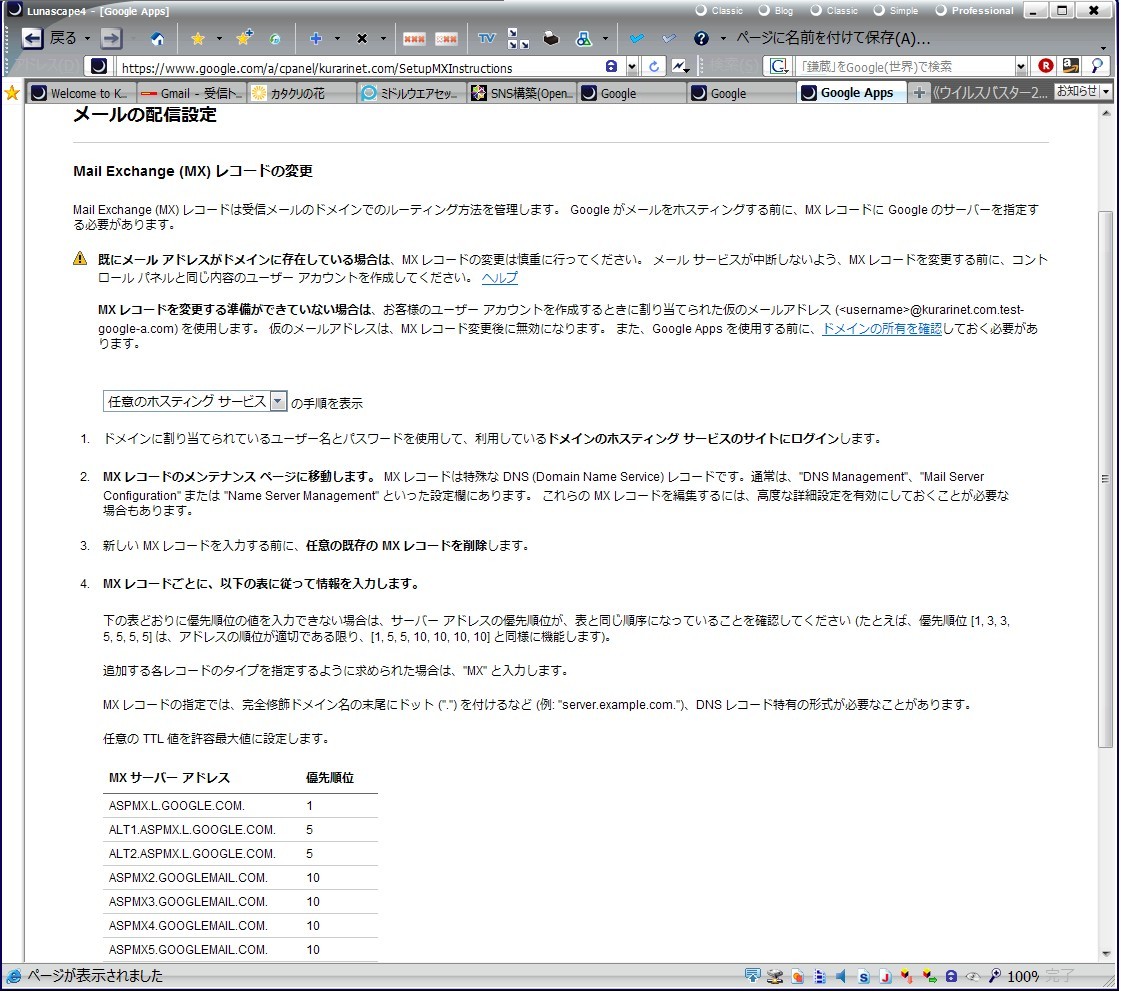Click the speaker sound icon in status bar

pos(841,977)
